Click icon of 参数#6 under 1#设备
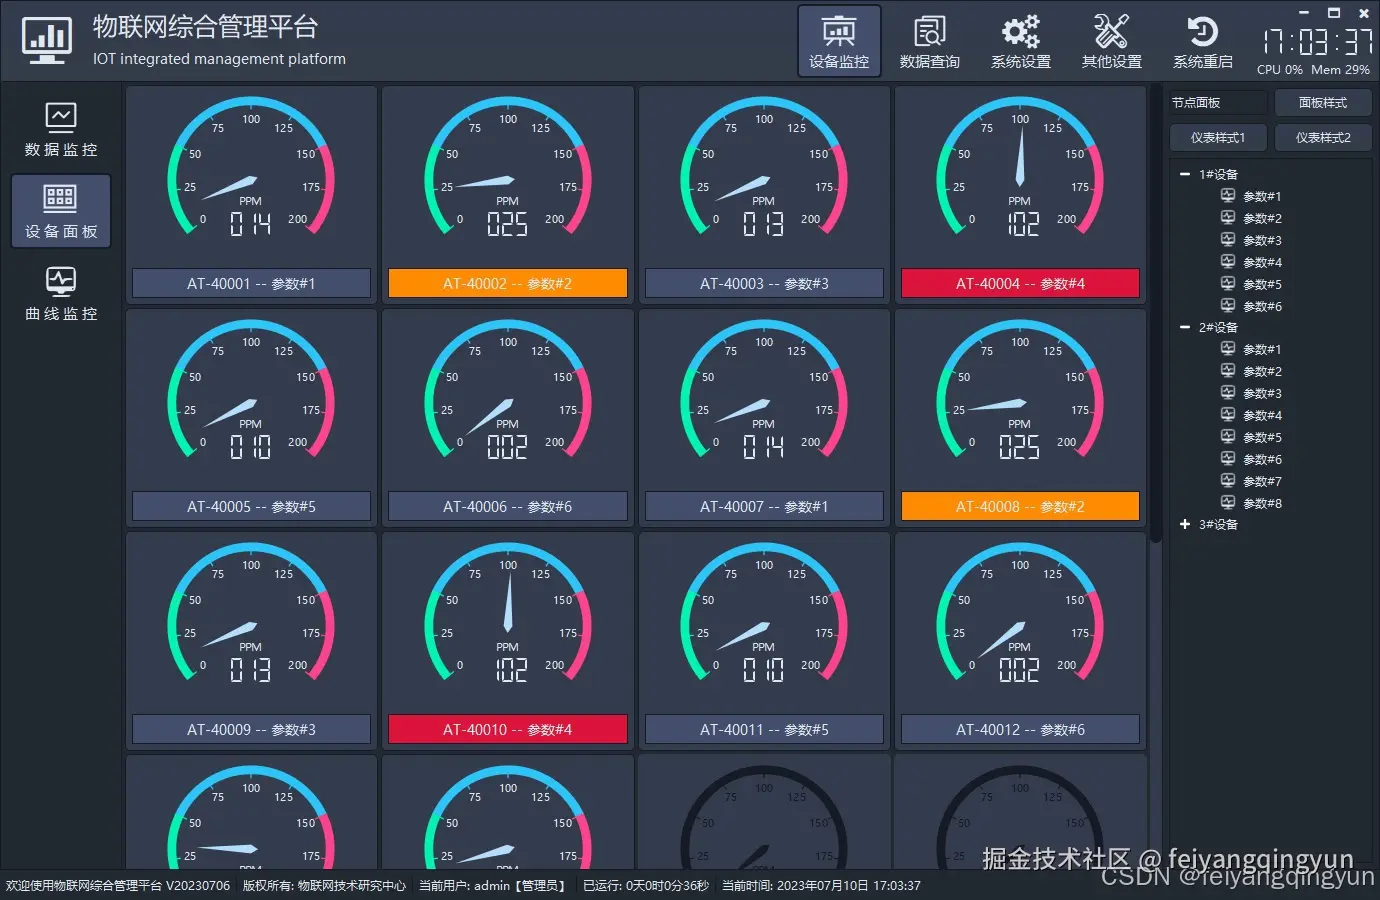1380x900 pixels. 1228,306
